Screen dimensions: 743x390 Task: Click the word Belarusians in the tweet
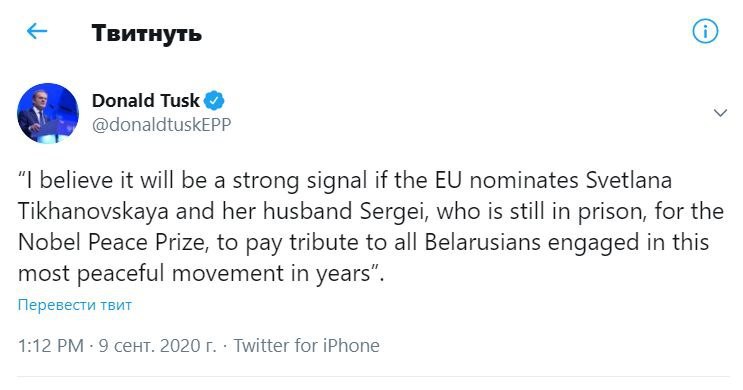click(482, 242)
